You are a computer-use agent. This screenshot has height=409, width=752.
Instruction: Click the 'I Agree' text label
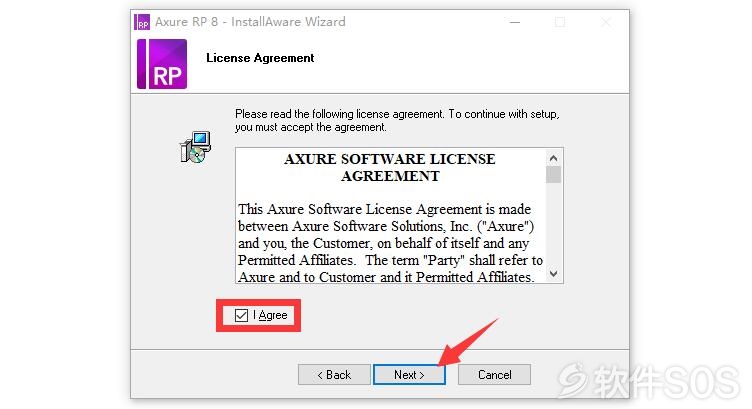coord(270,315)
